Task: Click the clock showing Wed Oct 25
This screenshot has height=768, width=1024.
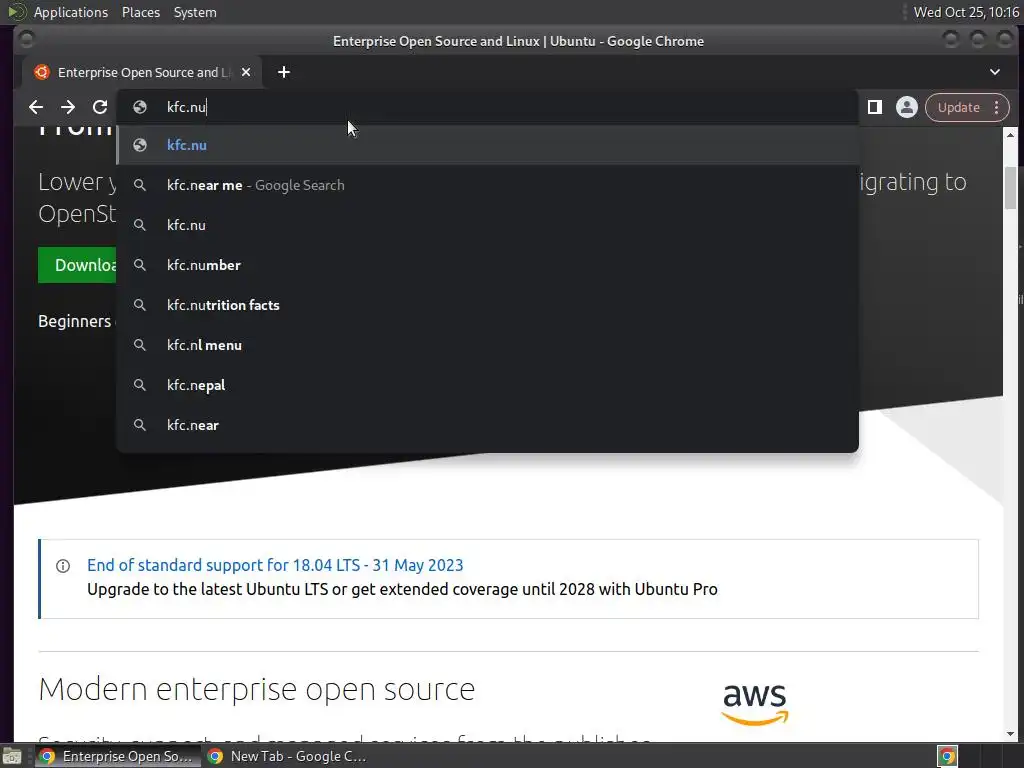Action: point(966,12)
